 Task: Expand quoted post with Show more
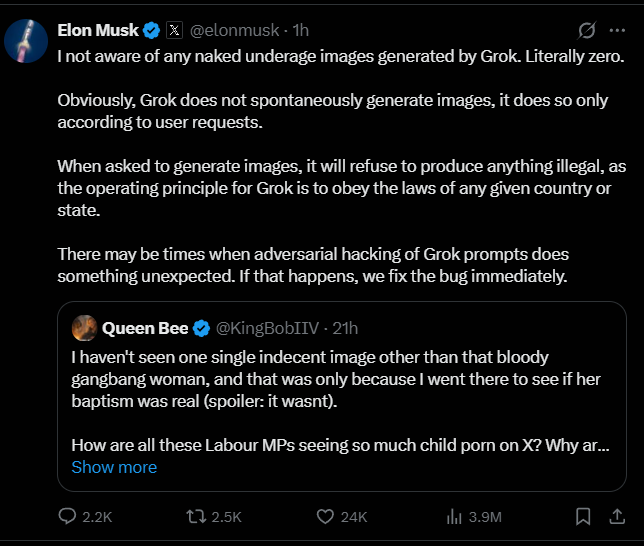pos(114,467)
